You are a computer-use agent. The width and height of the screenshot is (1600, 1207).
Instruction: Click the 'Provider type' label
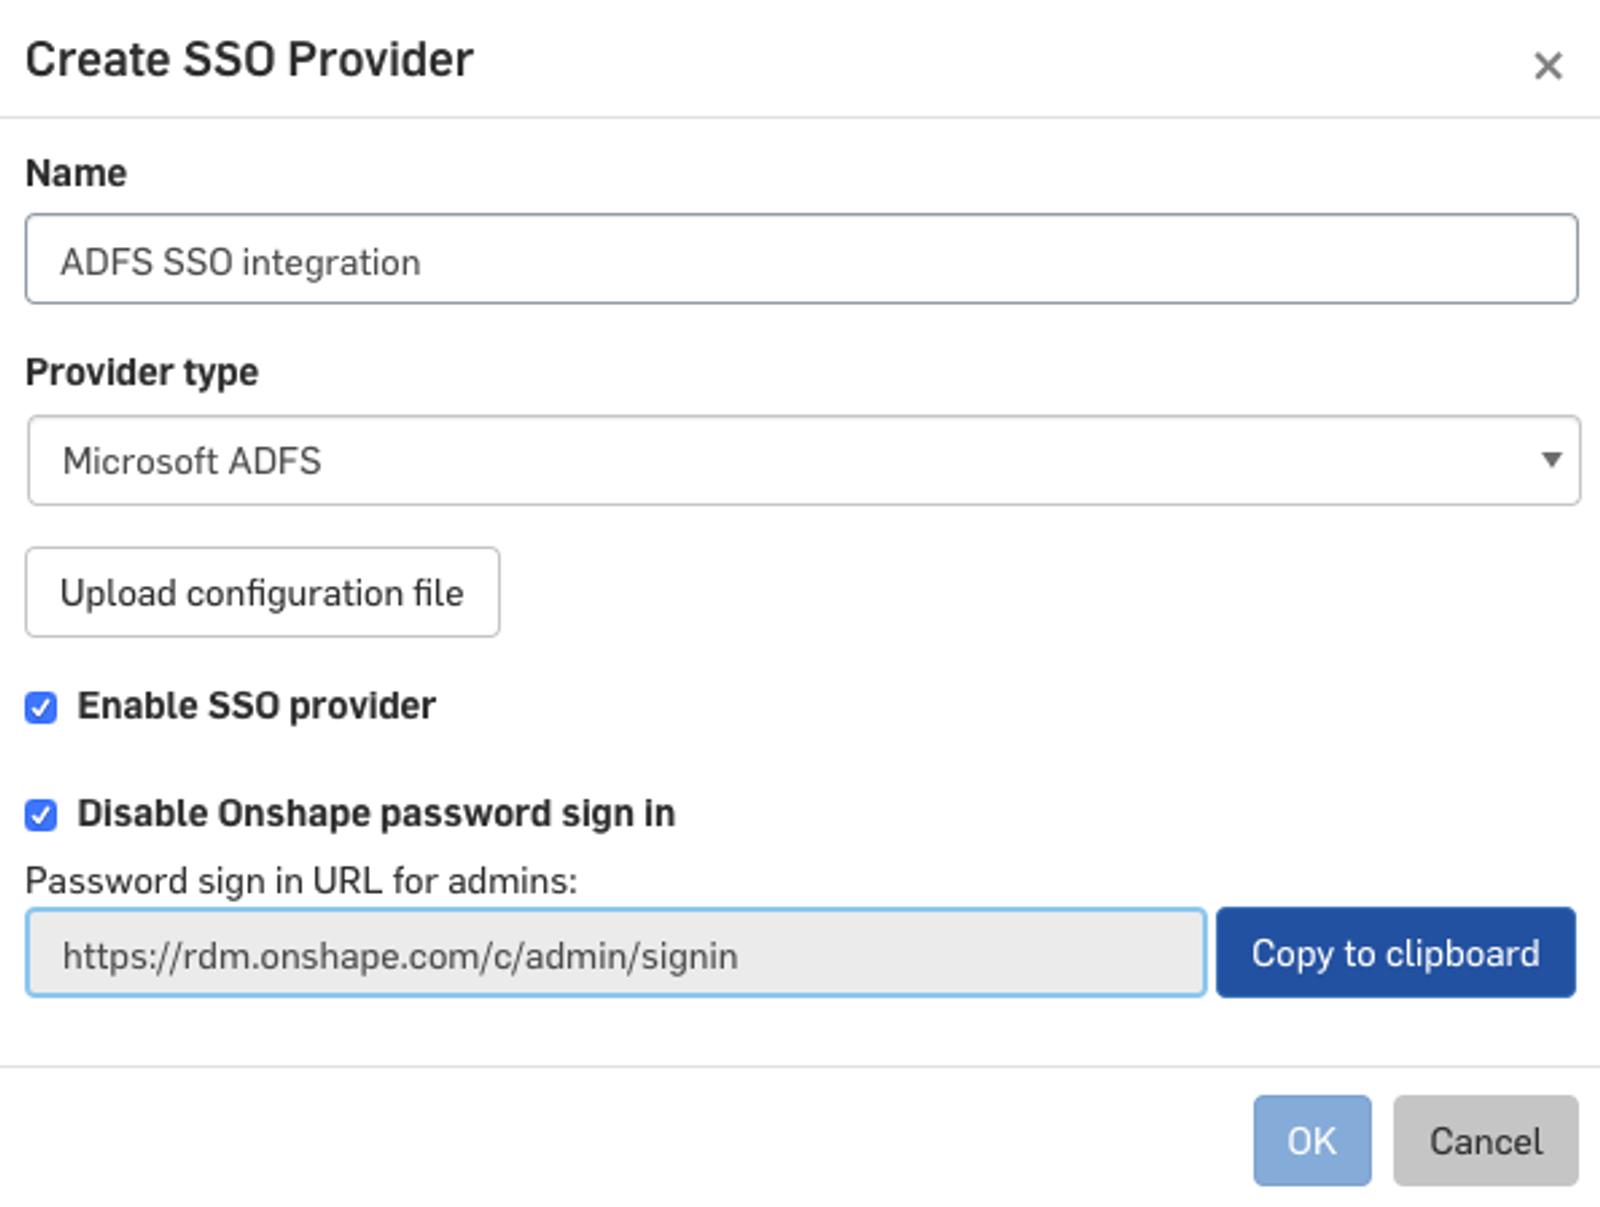click(x=142, y=372)
